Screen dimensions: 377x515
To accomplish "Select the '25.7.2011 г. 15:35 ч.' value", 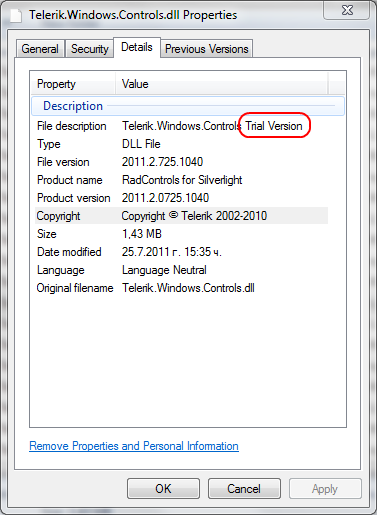I will (x=172, y=252).
